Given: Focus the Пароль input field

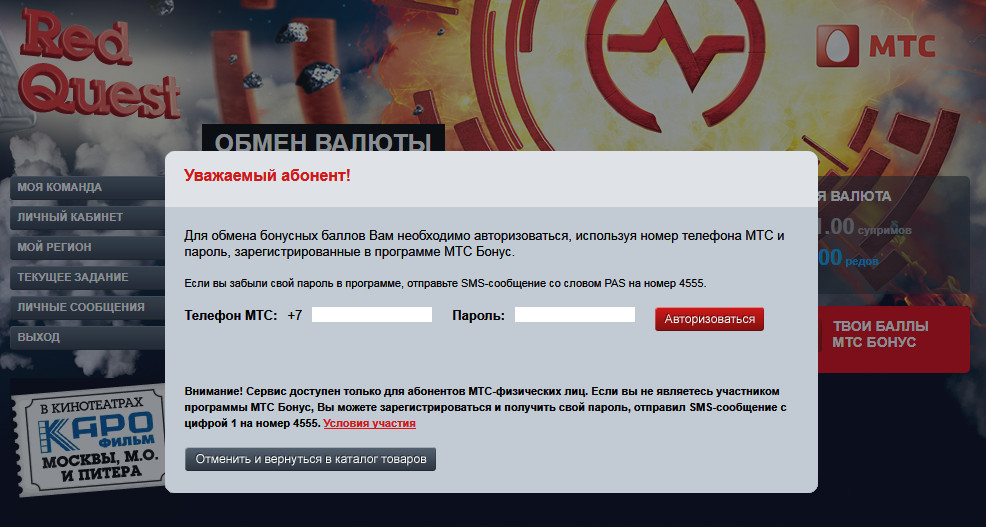Looking at the screenshot, I should click(x=575, y=315).
